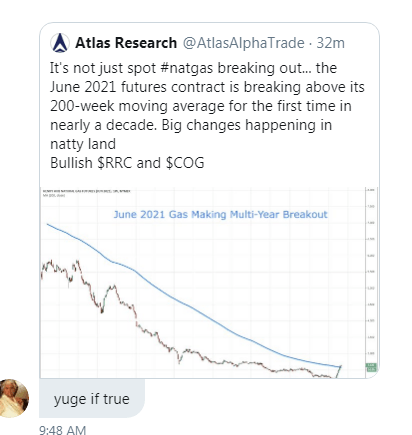Select the $COG cashtag

coord(185,163)
